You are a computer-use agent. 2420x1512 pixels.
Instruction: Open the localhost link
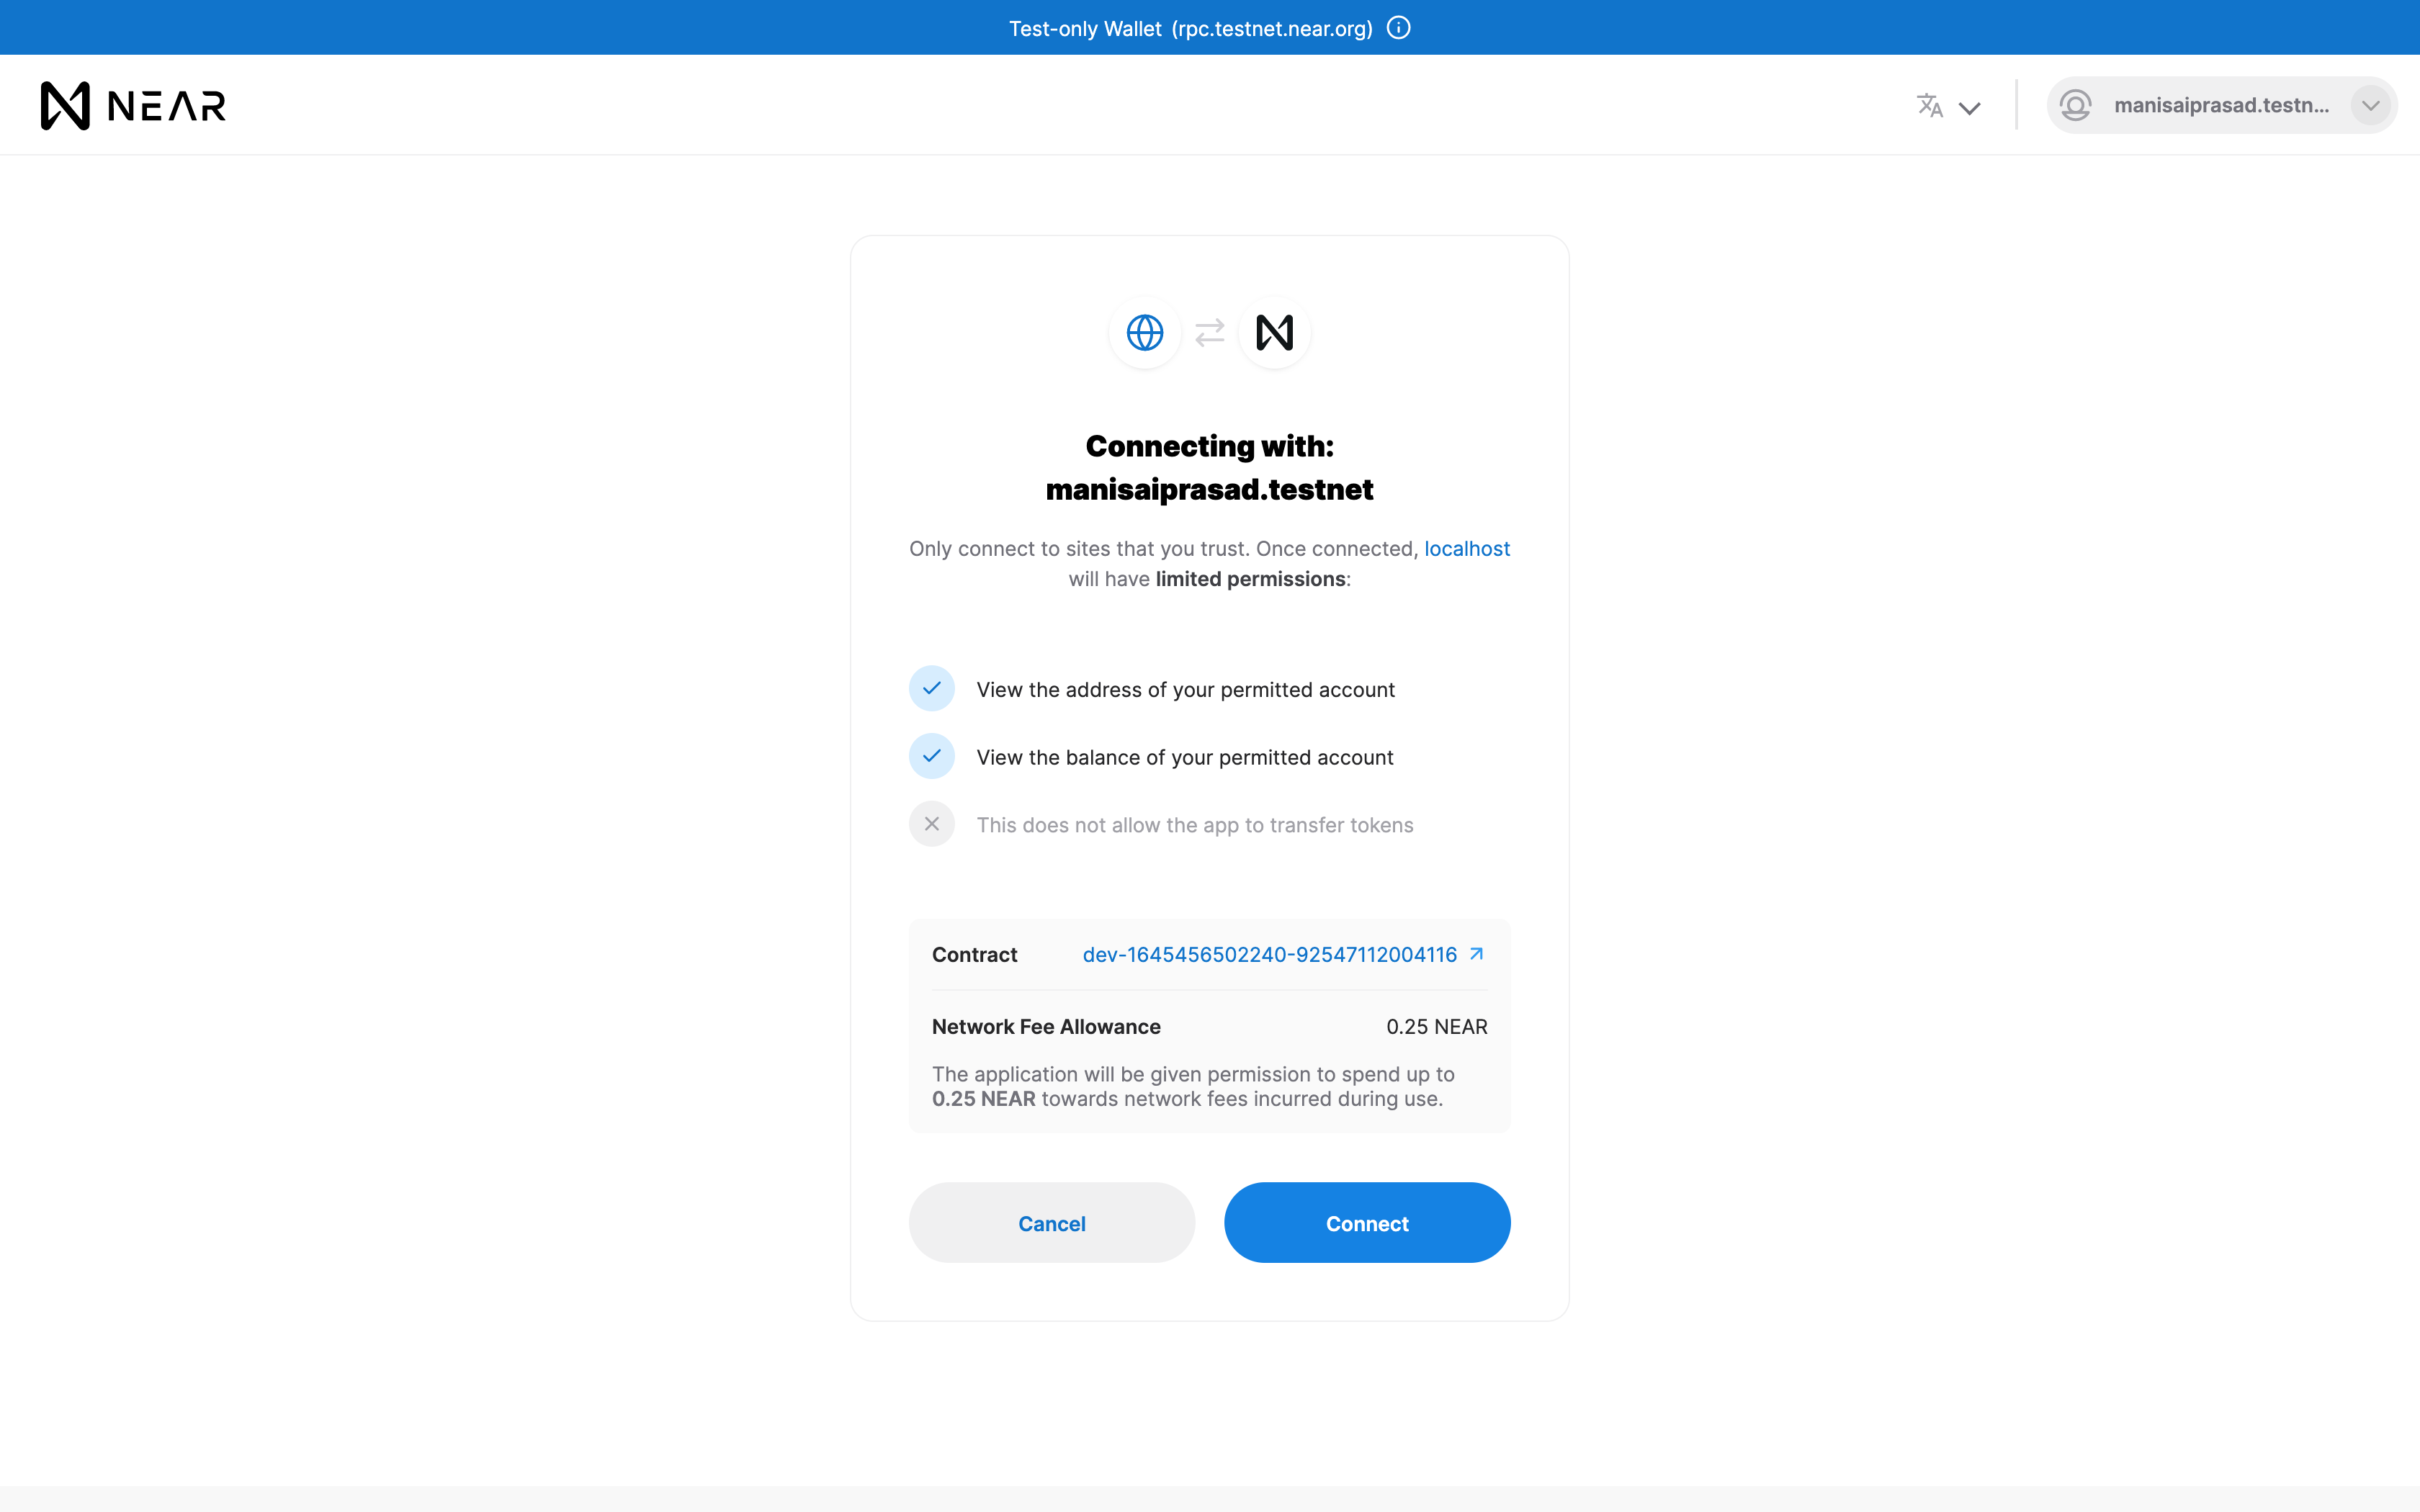coord(1466,548)
